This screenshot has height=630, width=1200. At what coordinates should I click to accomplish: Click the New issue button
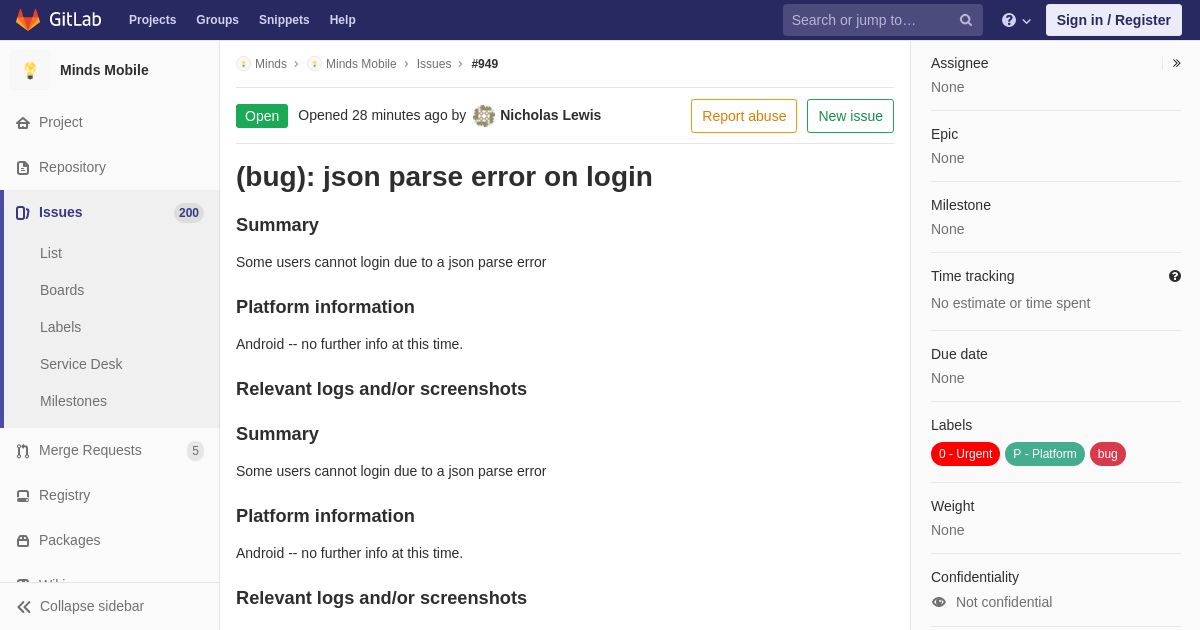850,116
